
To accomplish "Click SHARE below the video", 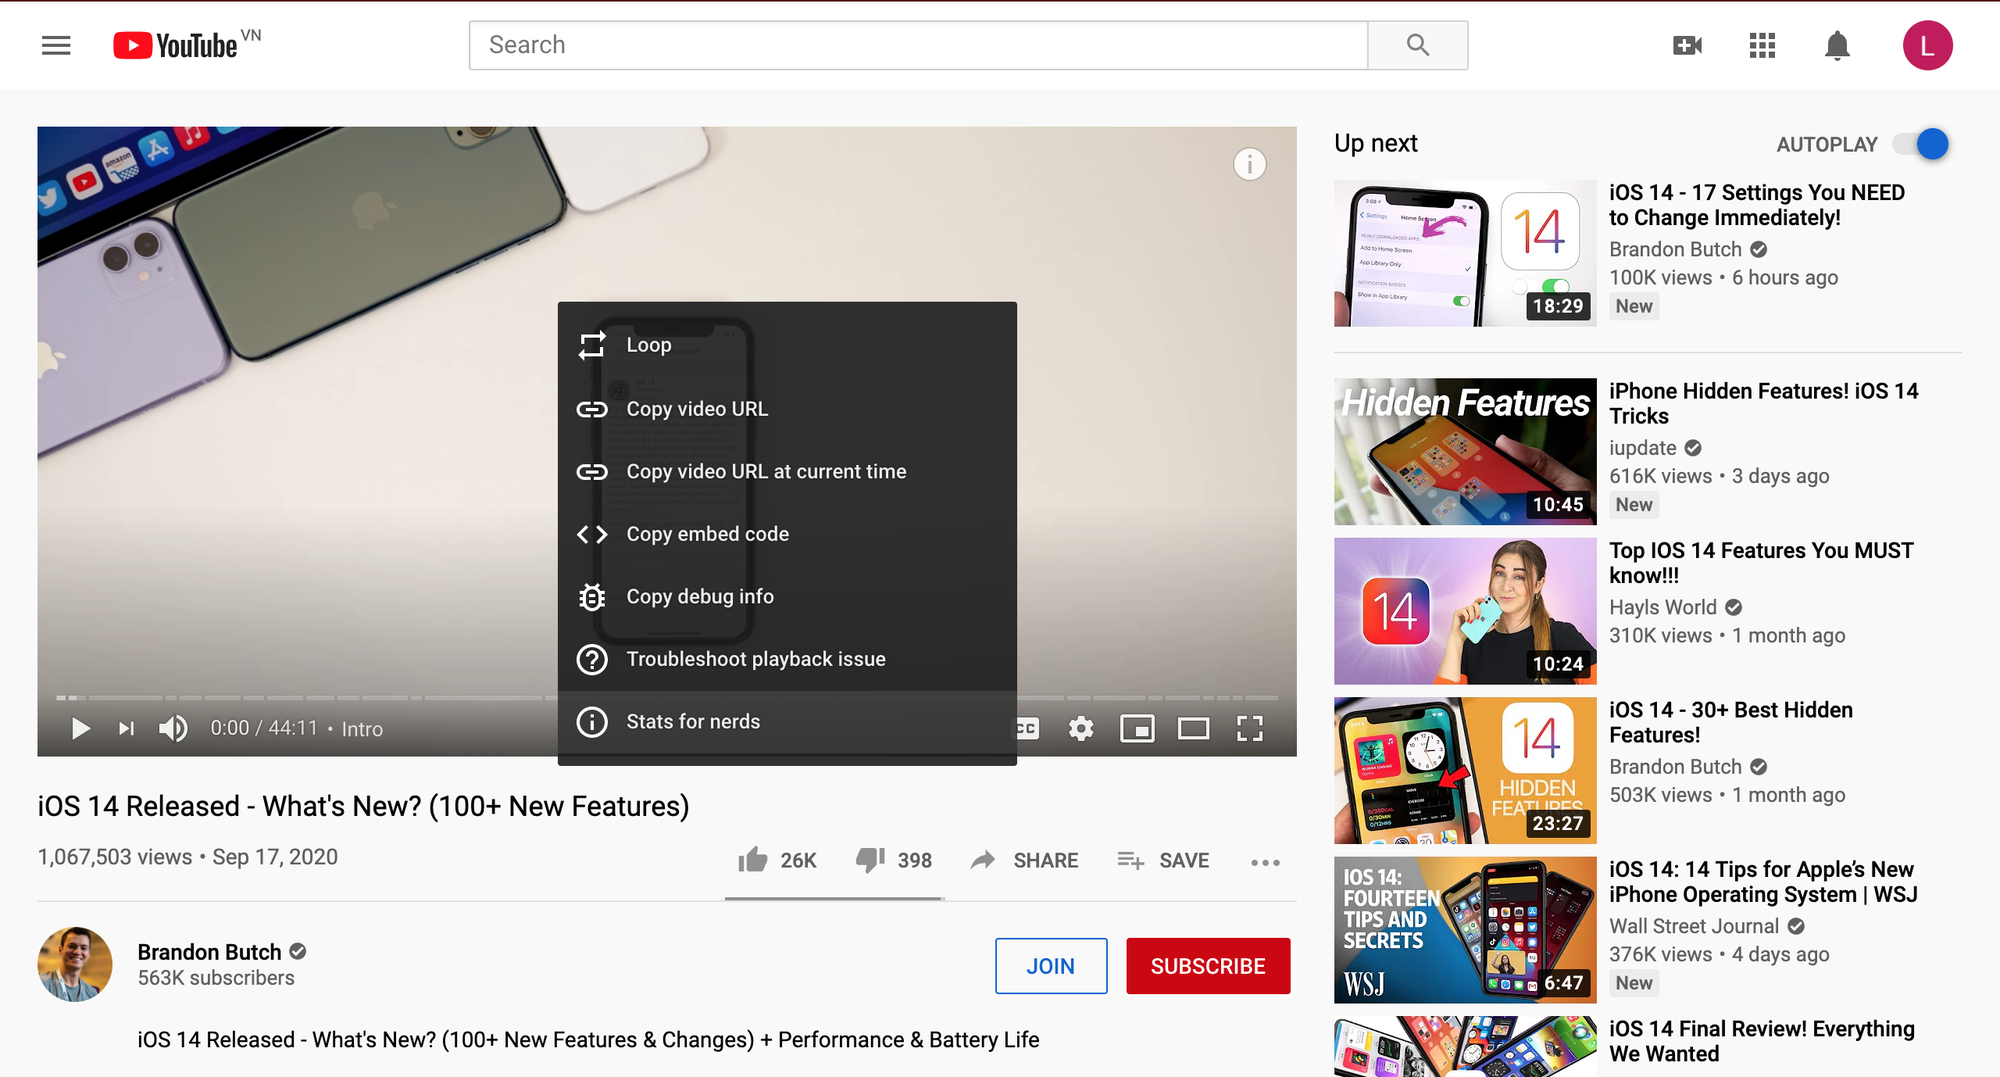I will coord(1026,859).
